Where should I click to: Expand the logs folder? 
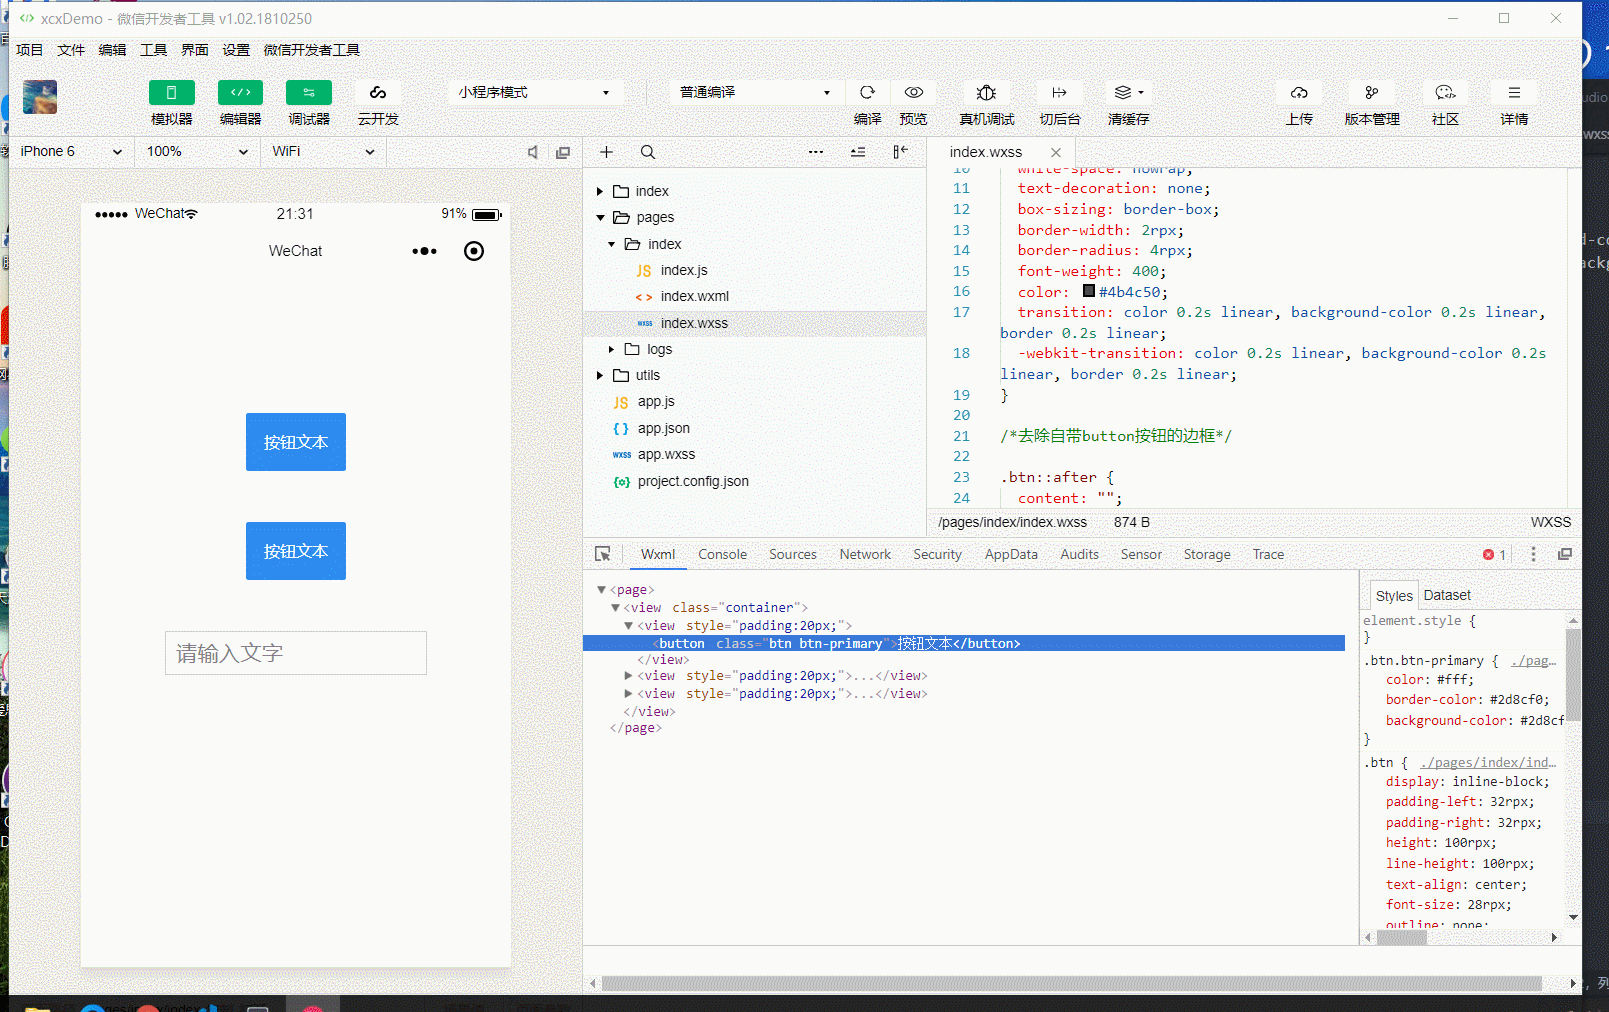(612, 349)
